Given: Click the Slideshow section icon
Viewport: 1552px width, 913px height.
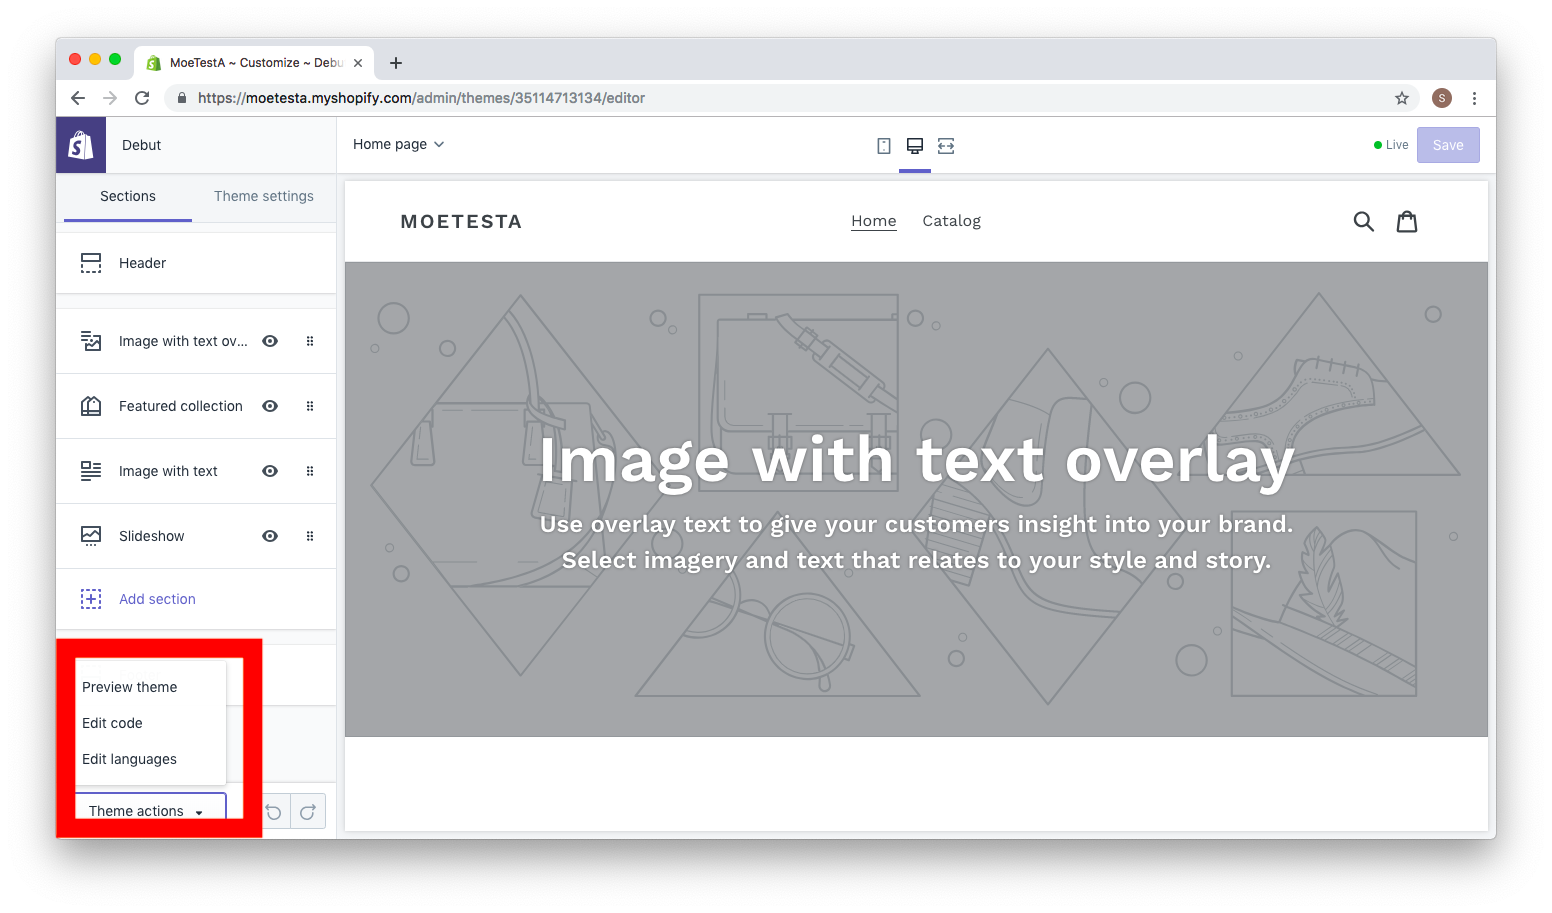Looking at the screenshot, I should tap(91, 536).
